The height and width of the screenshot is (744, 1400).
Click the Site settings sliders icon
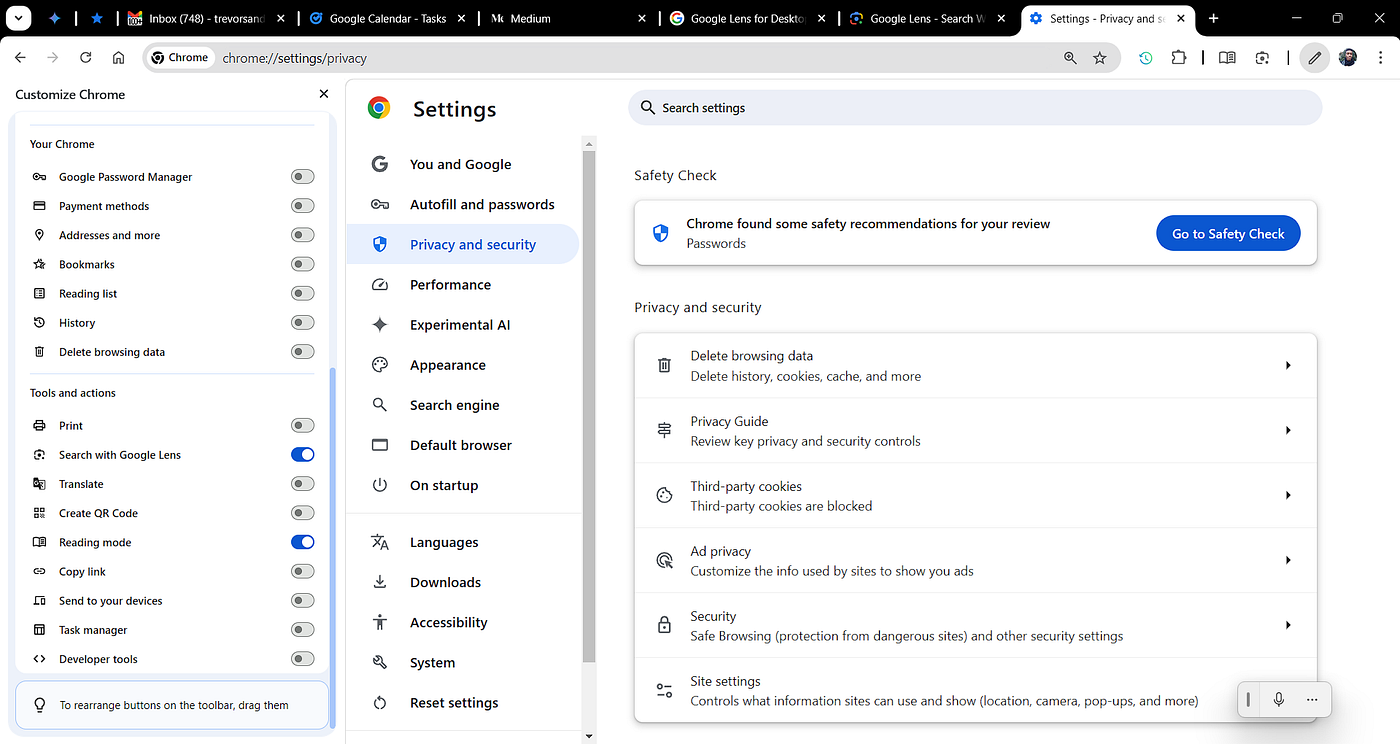pos(664,691)
